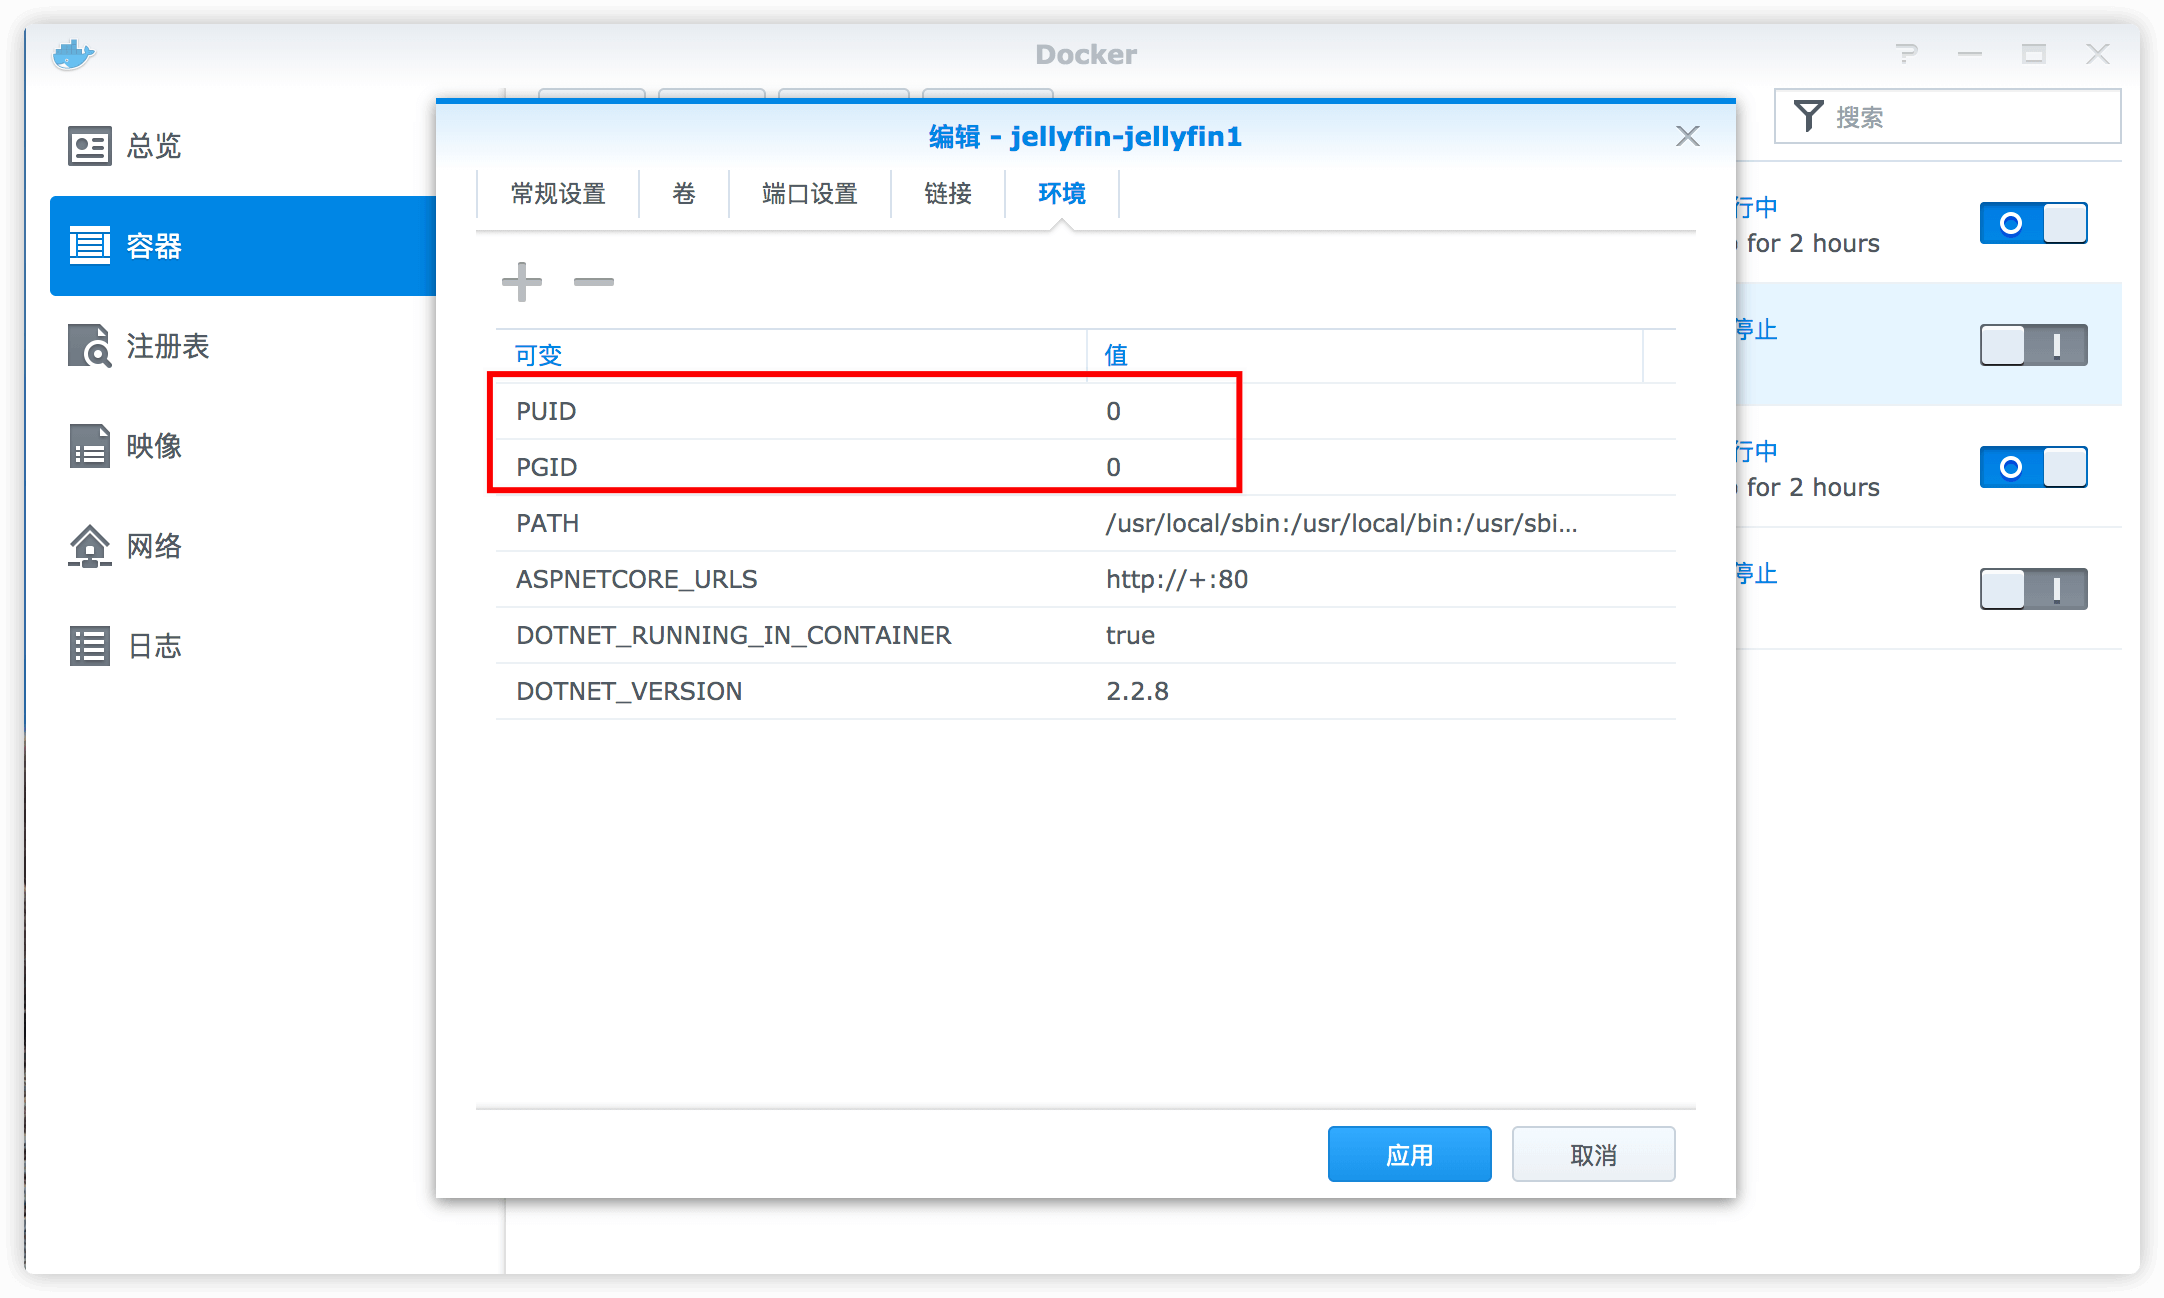Turn off the first running container toggle
The image size is (2164, 1298).
[x=2033, y=223]
